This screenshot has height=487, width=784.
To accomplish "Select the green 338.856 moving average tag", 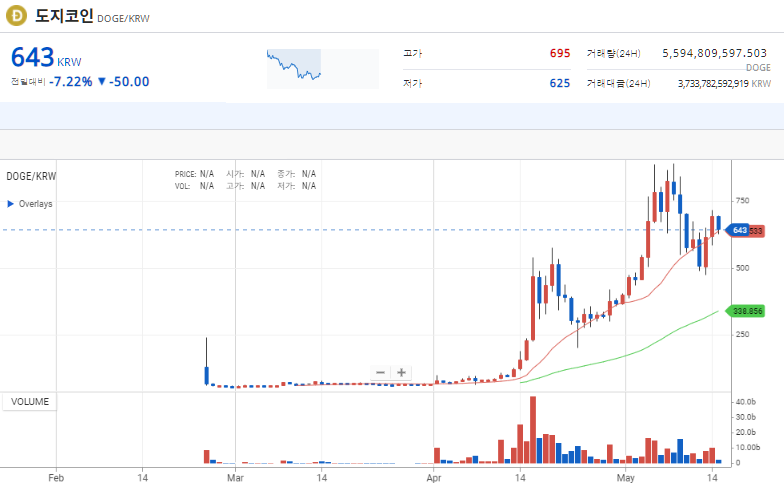I will (x=746, y=312).
